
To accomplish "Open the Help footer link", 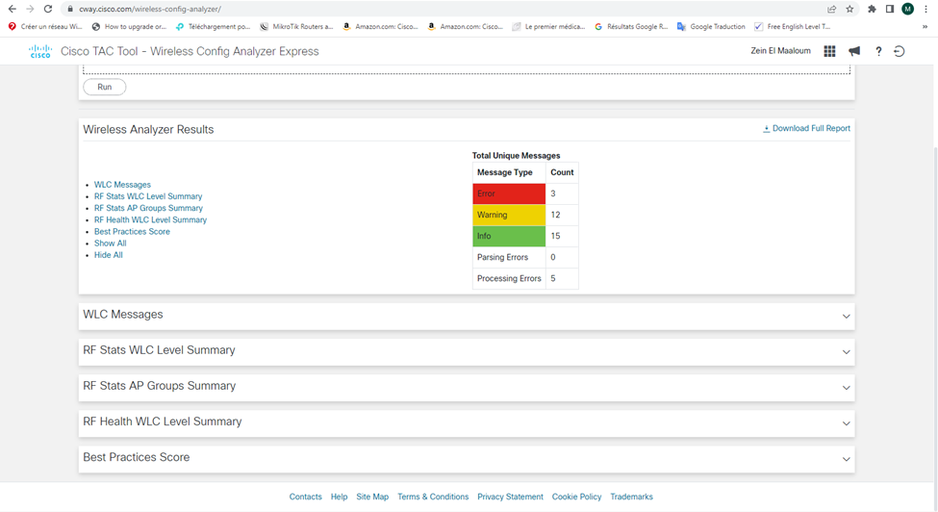I will (x=339, y=497).
